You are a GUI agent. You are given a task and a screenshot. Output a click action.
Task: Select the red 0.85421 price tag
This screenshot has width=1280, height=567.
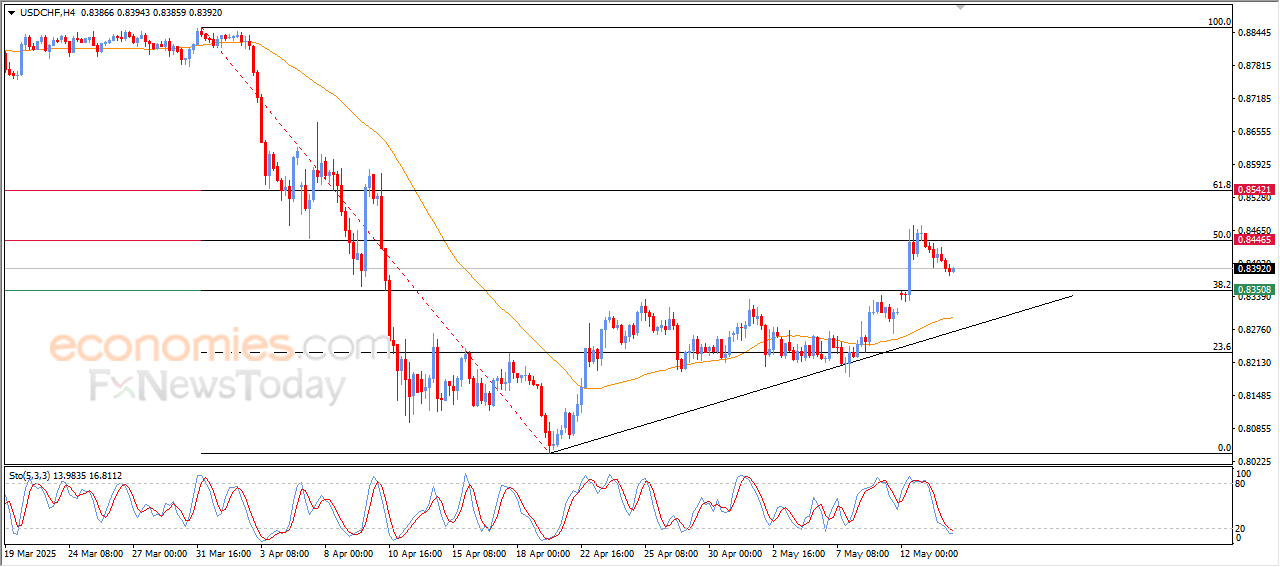[x=1254, y=190]
